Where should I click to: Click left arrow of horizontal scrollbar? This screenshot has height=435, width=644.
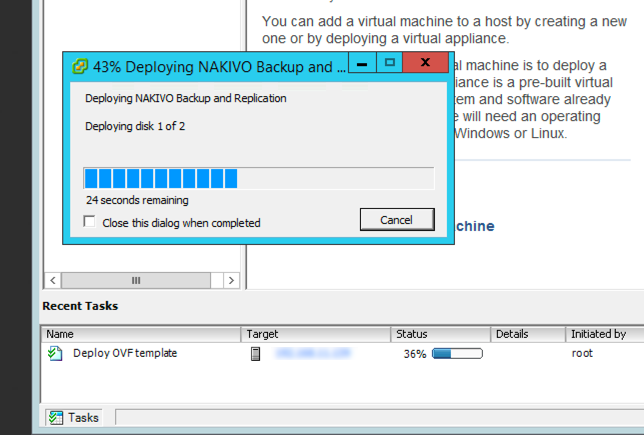click(53, 281)
